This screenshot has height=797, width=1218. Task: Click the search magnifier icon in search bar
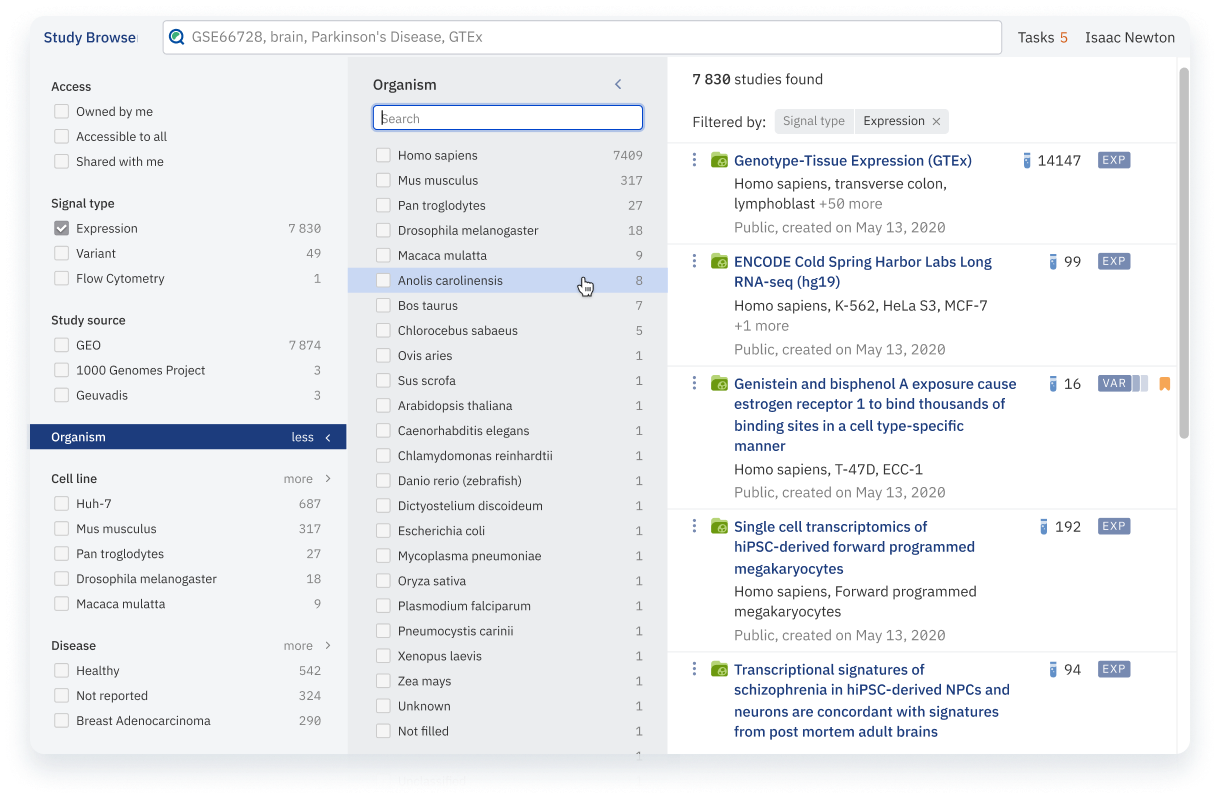tap(177, 37)
